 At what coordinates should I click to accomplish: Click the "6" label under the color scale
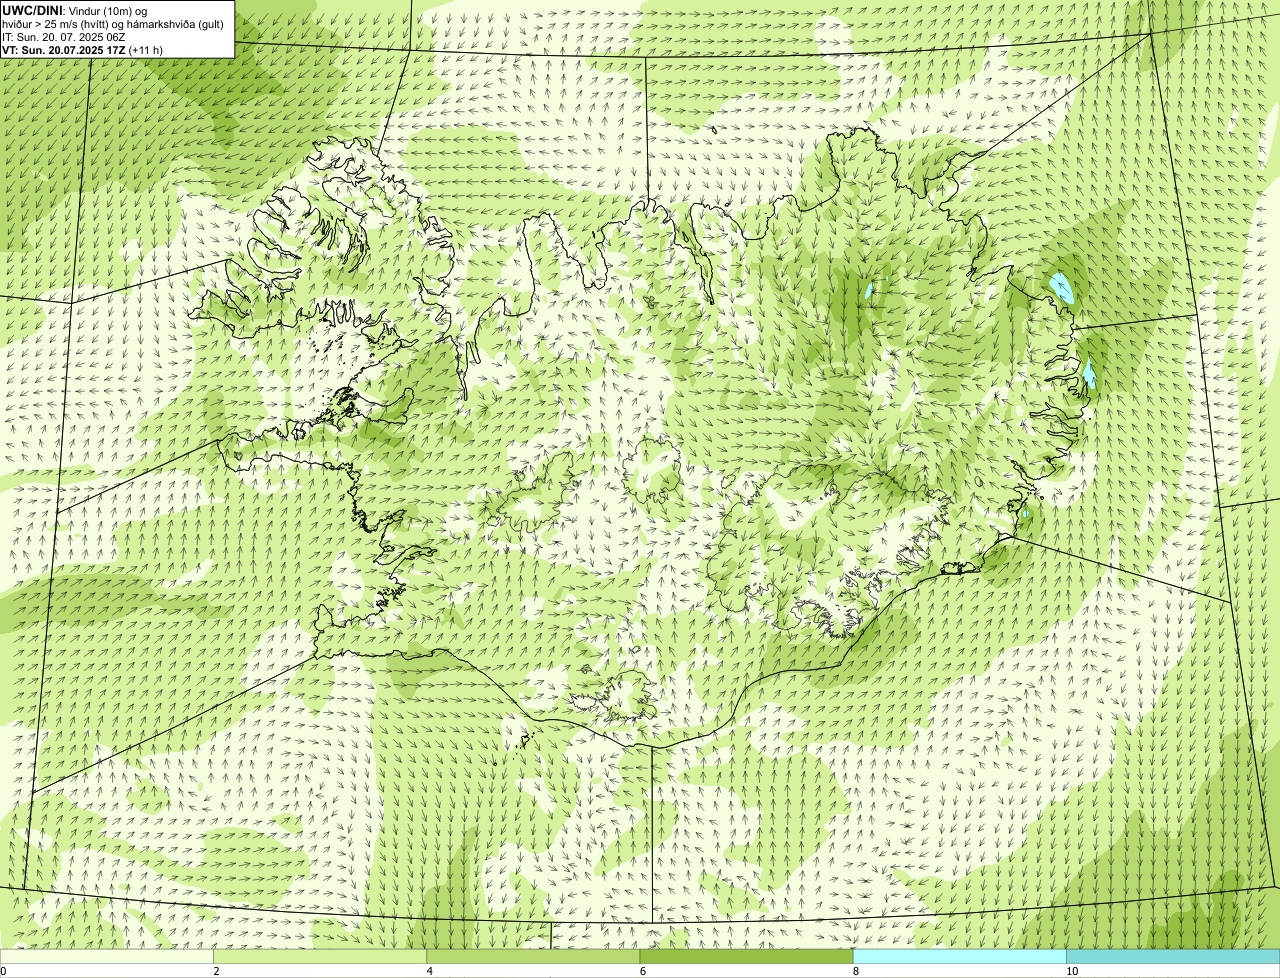coord(643,971)
